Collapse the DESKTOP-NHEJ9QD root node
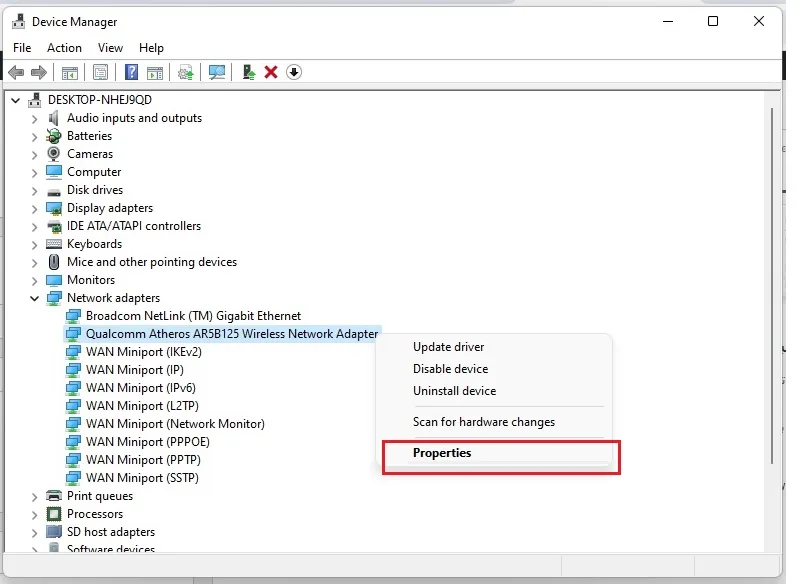 point(16,100)
